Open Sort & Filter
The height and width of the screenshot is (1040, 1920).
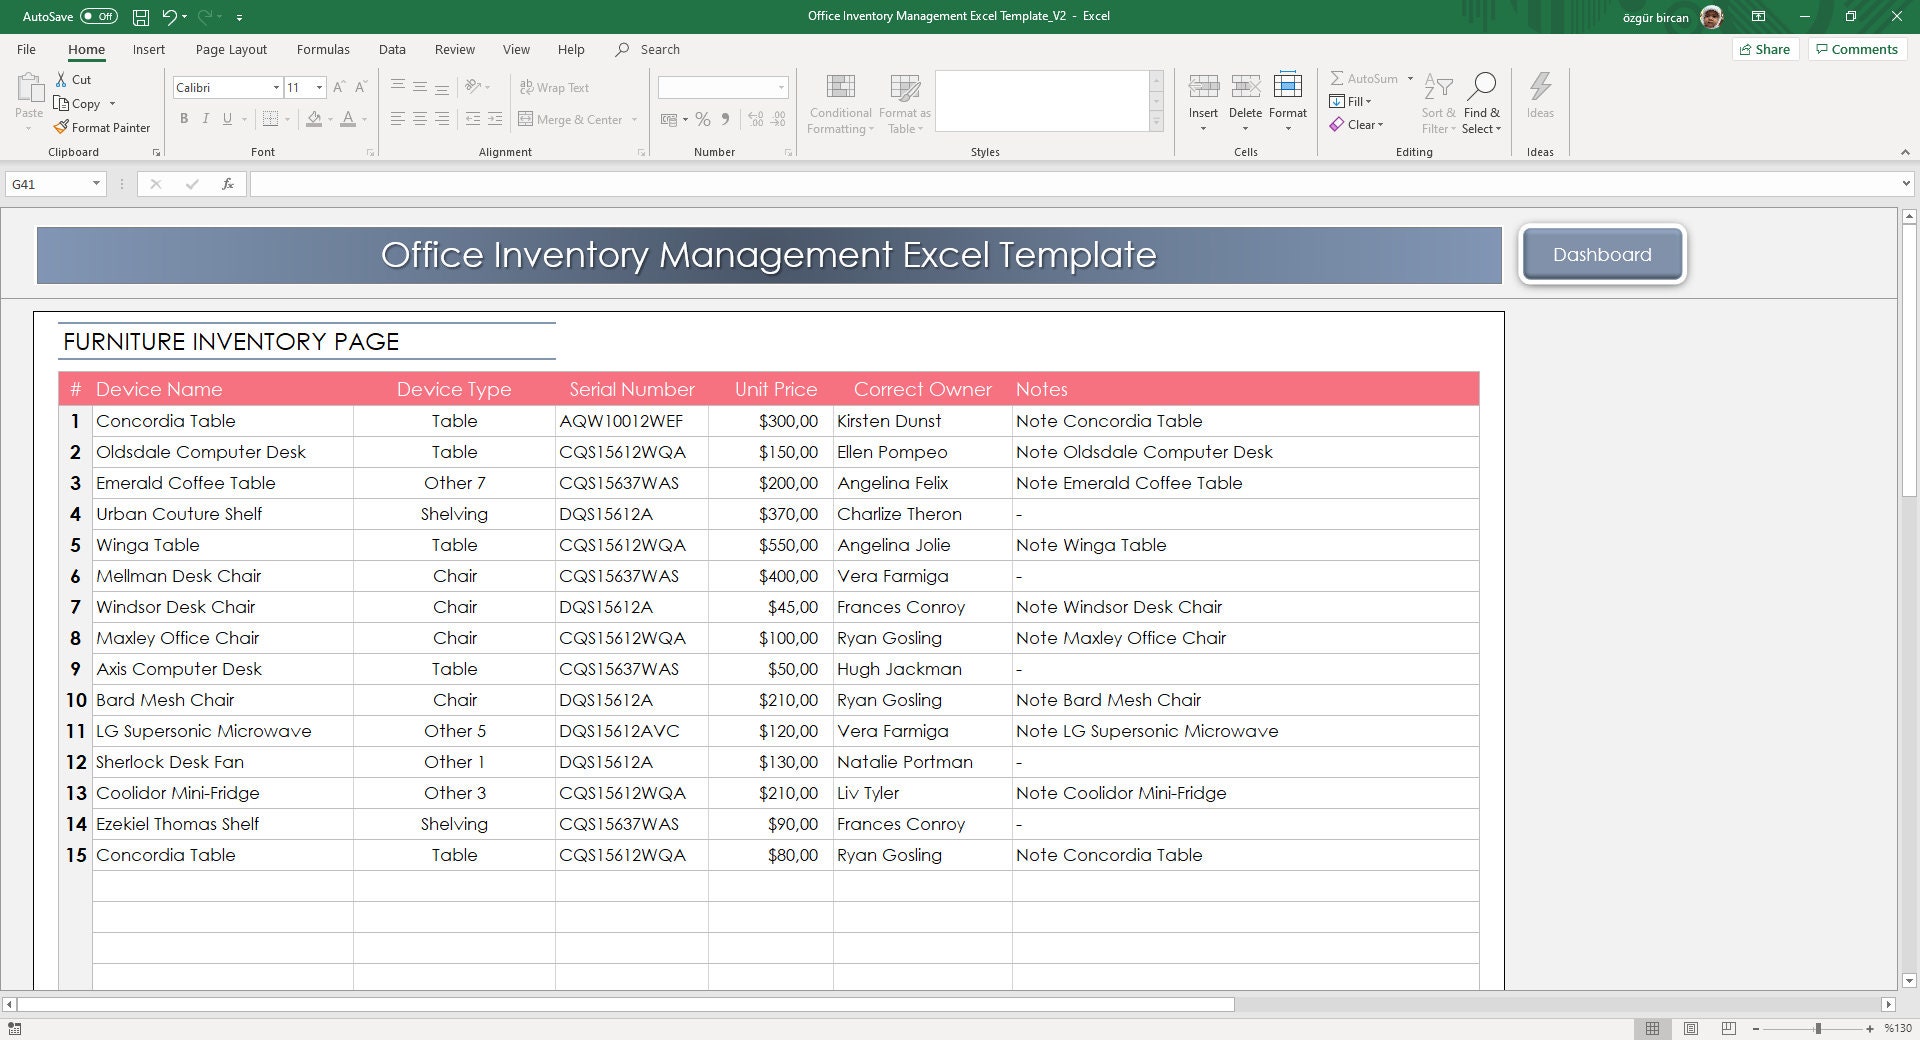pyautogui.click(x=1438, y=100)
